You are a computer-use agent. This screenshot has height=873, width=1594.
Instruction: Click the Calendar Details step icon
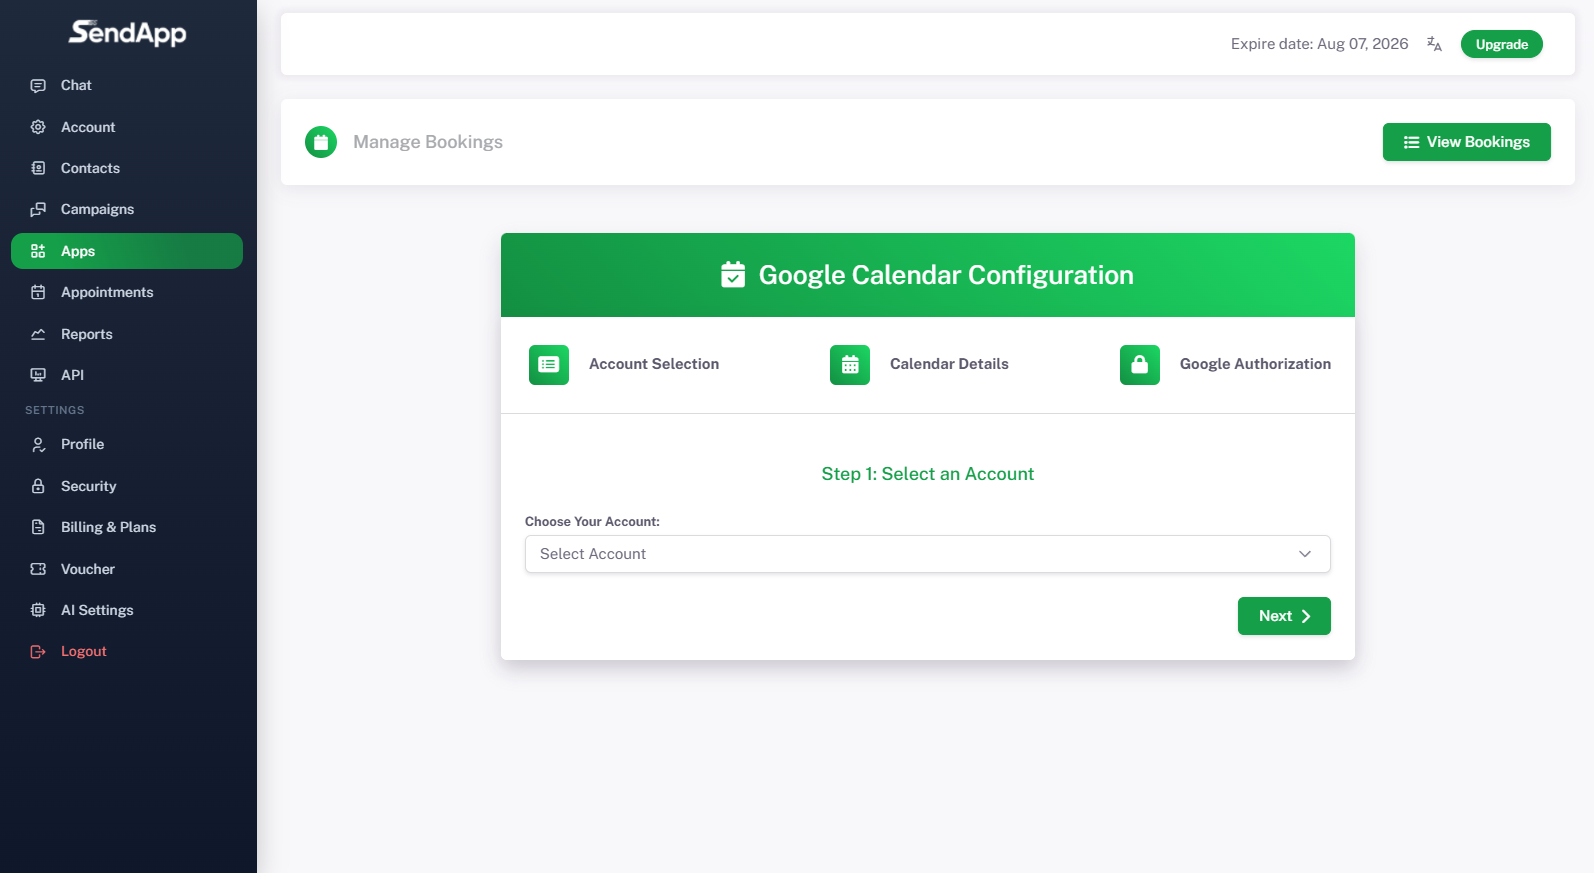click(850, 365)
